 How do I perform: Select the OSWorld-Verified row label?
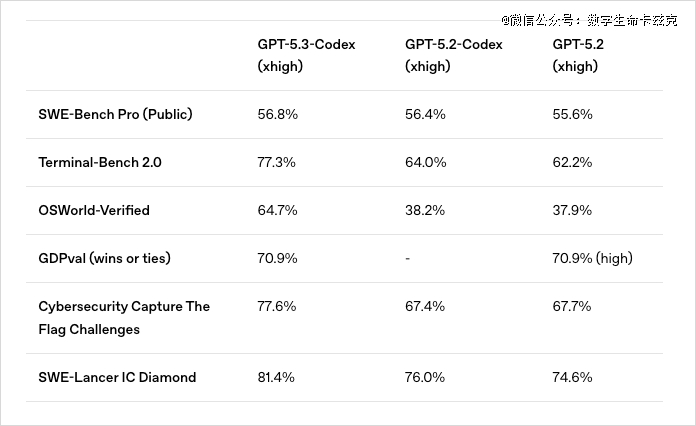94,210
